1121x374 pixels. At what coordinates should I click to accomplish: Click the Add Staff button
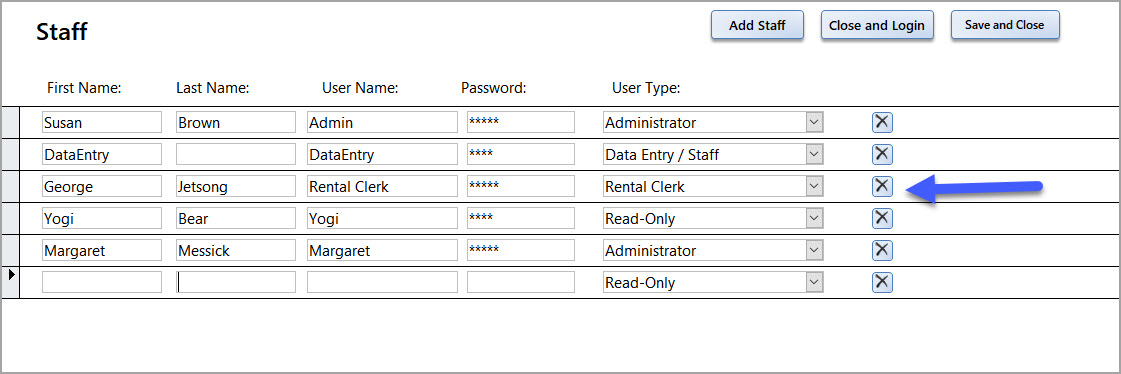click(757, 26)
